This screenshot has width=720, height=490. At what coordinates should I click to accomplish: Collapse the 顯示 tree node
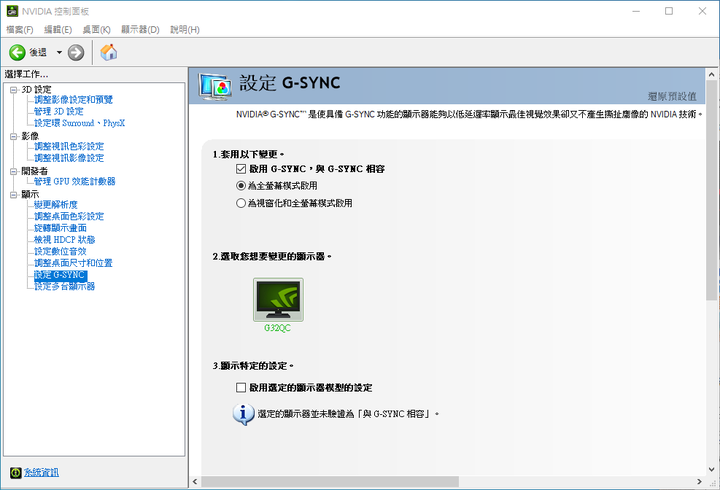pos(14,195)
